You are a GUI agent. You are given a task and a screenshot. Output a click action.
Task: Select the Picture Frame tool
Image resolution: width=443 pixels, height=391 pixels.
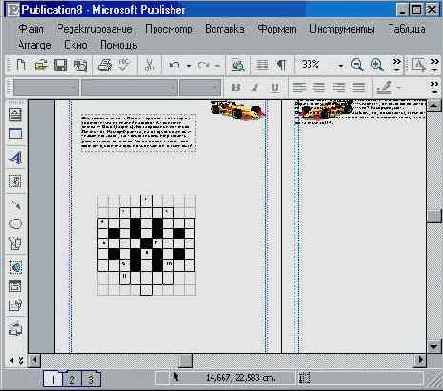[15, 182]
